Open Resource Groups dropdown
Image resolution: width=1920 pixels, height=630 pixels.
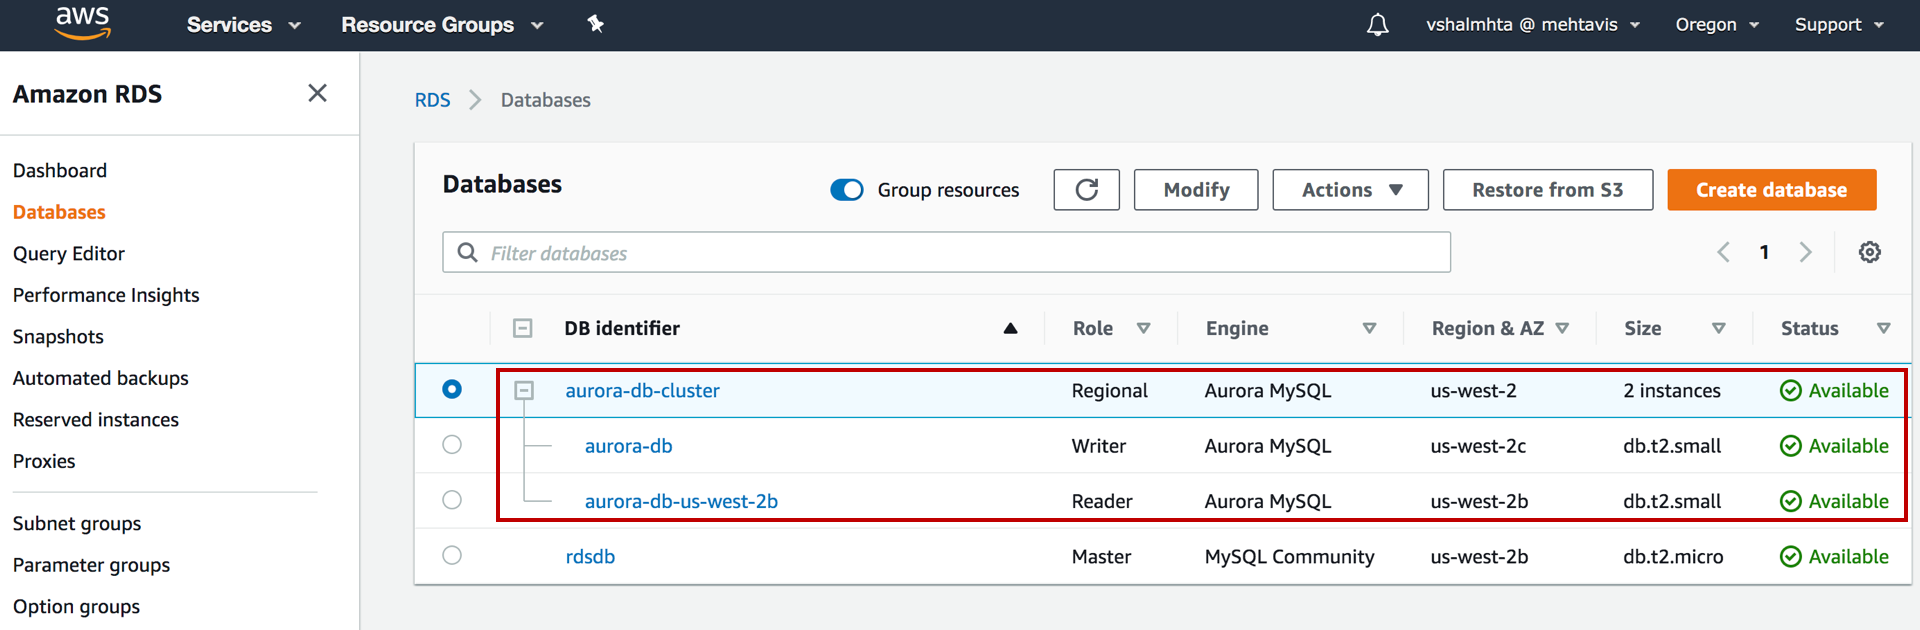(x=442, y=25)
